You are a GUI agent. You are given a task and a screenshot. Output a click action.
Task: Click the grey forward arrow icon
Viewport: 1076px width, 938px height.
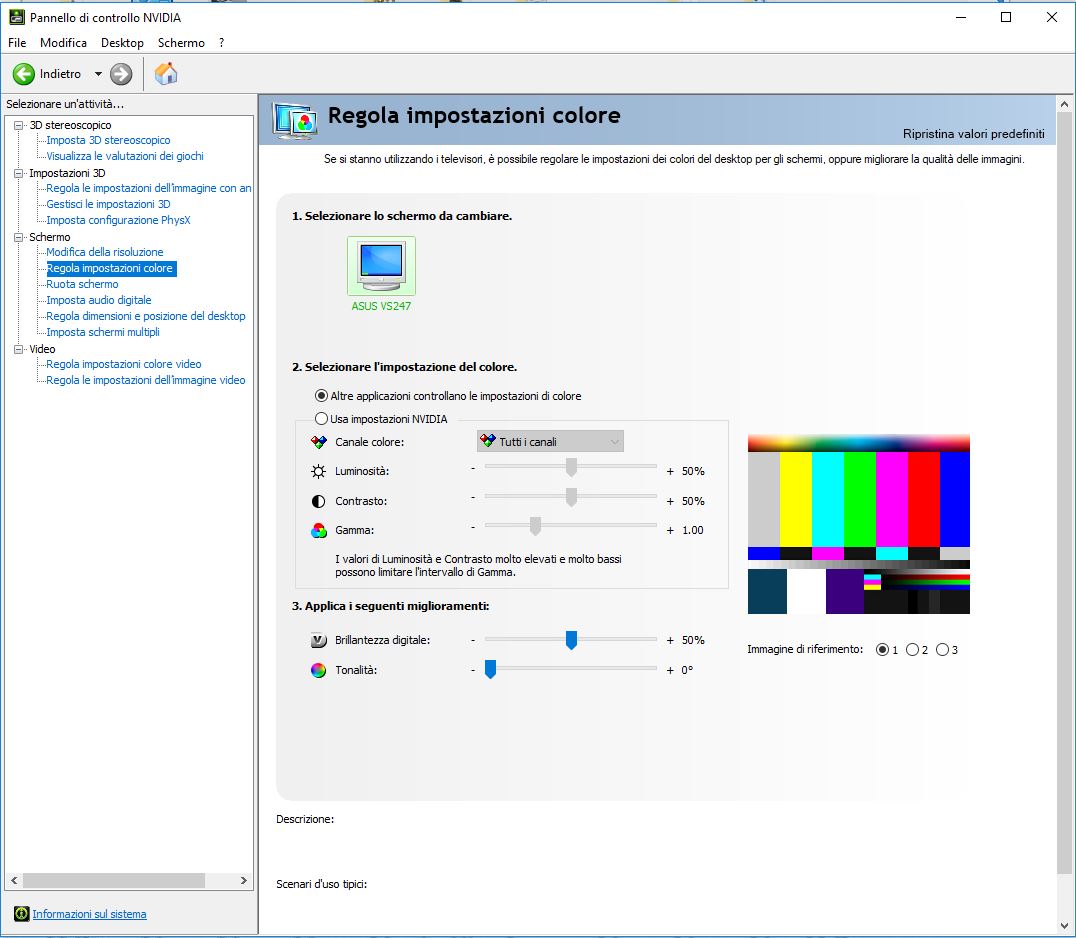(121, 74)
